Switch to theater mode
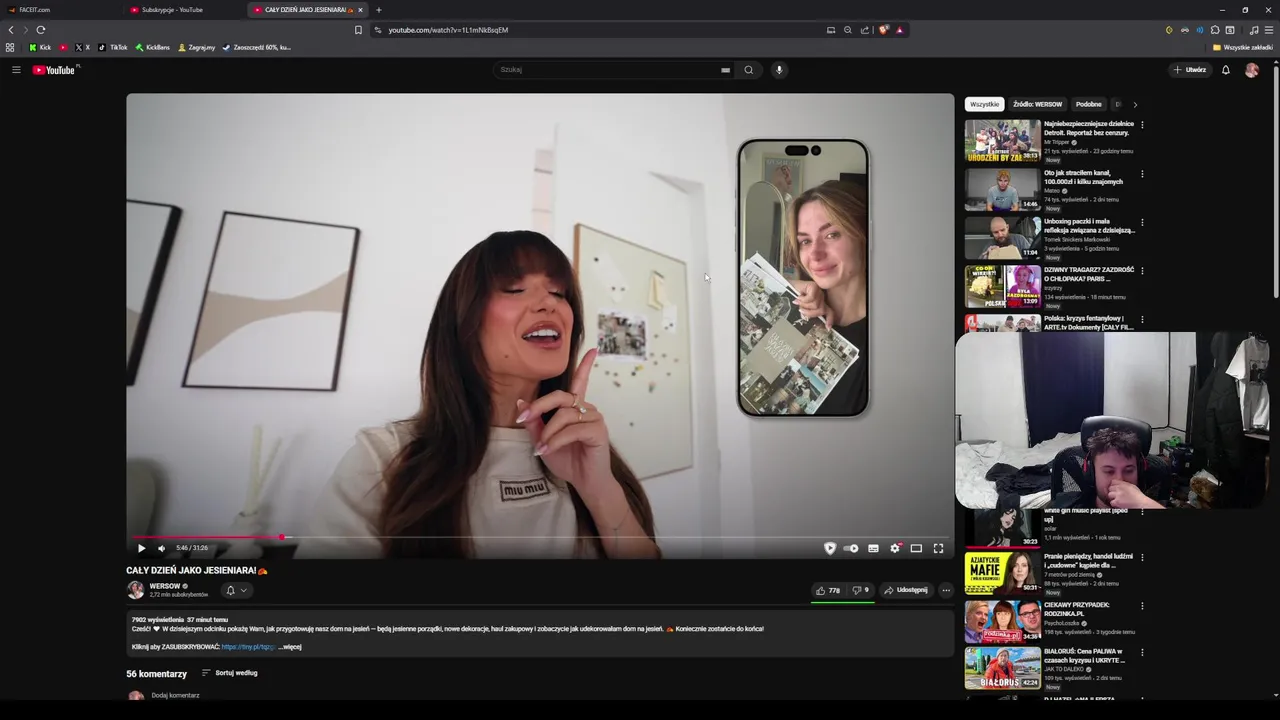The width and height of the screenshot is (1280, 720). 916,548
